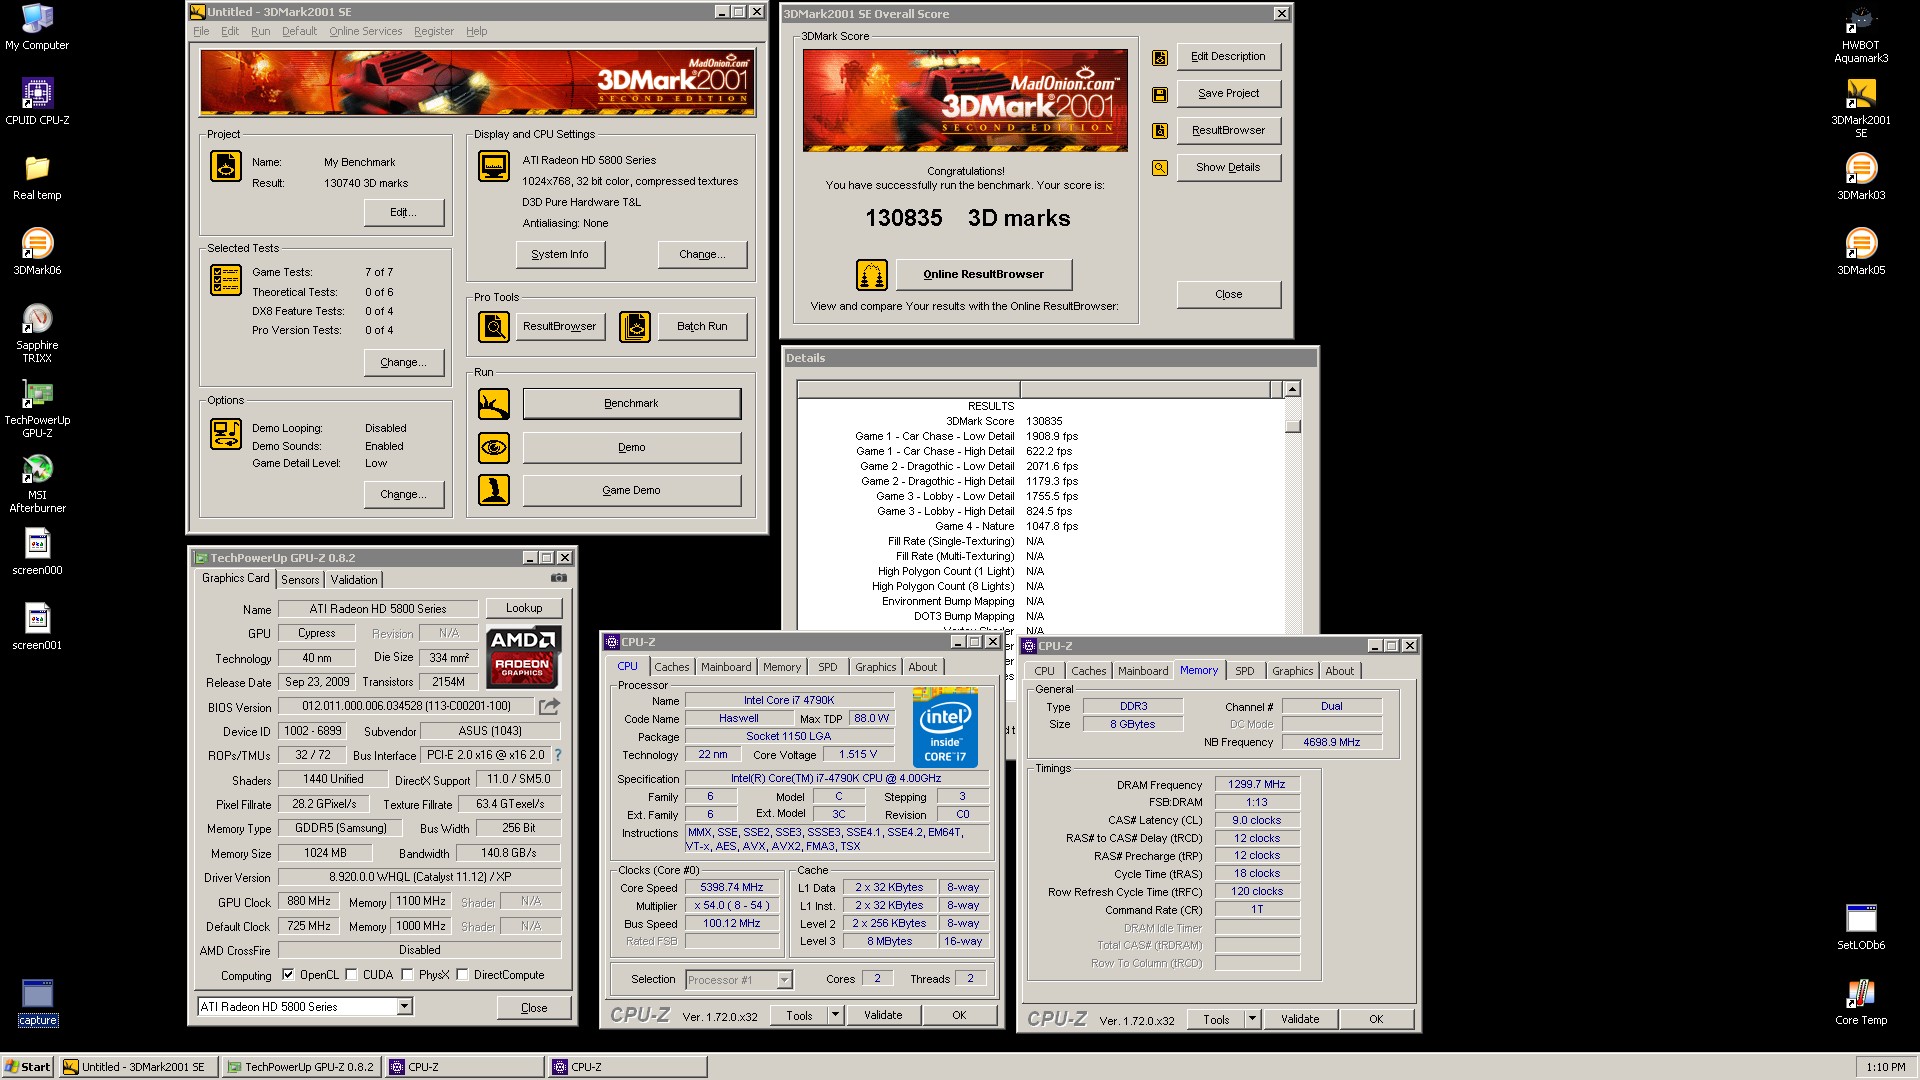1920x1080 pixels.
Task: Open the screen001 file icon
Action: click(x=37, y=627)
